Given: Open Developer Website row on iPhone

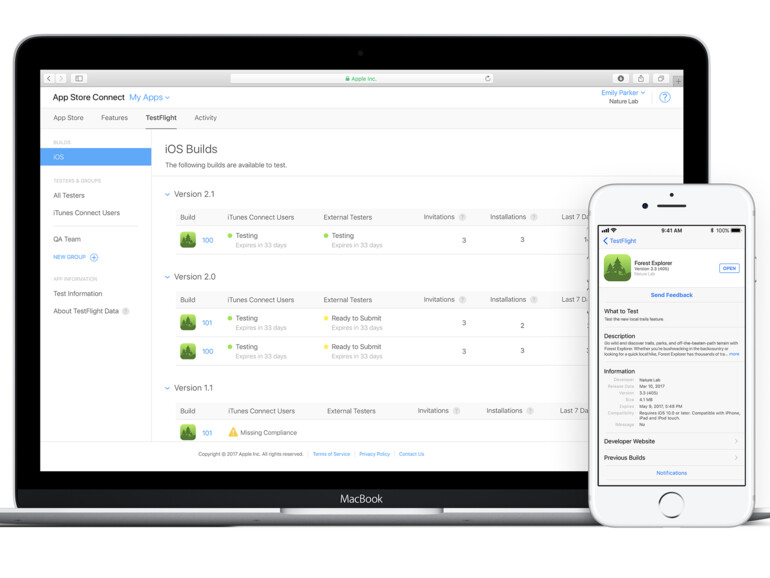Looking at the screenshot, I should tap(671, 441).
